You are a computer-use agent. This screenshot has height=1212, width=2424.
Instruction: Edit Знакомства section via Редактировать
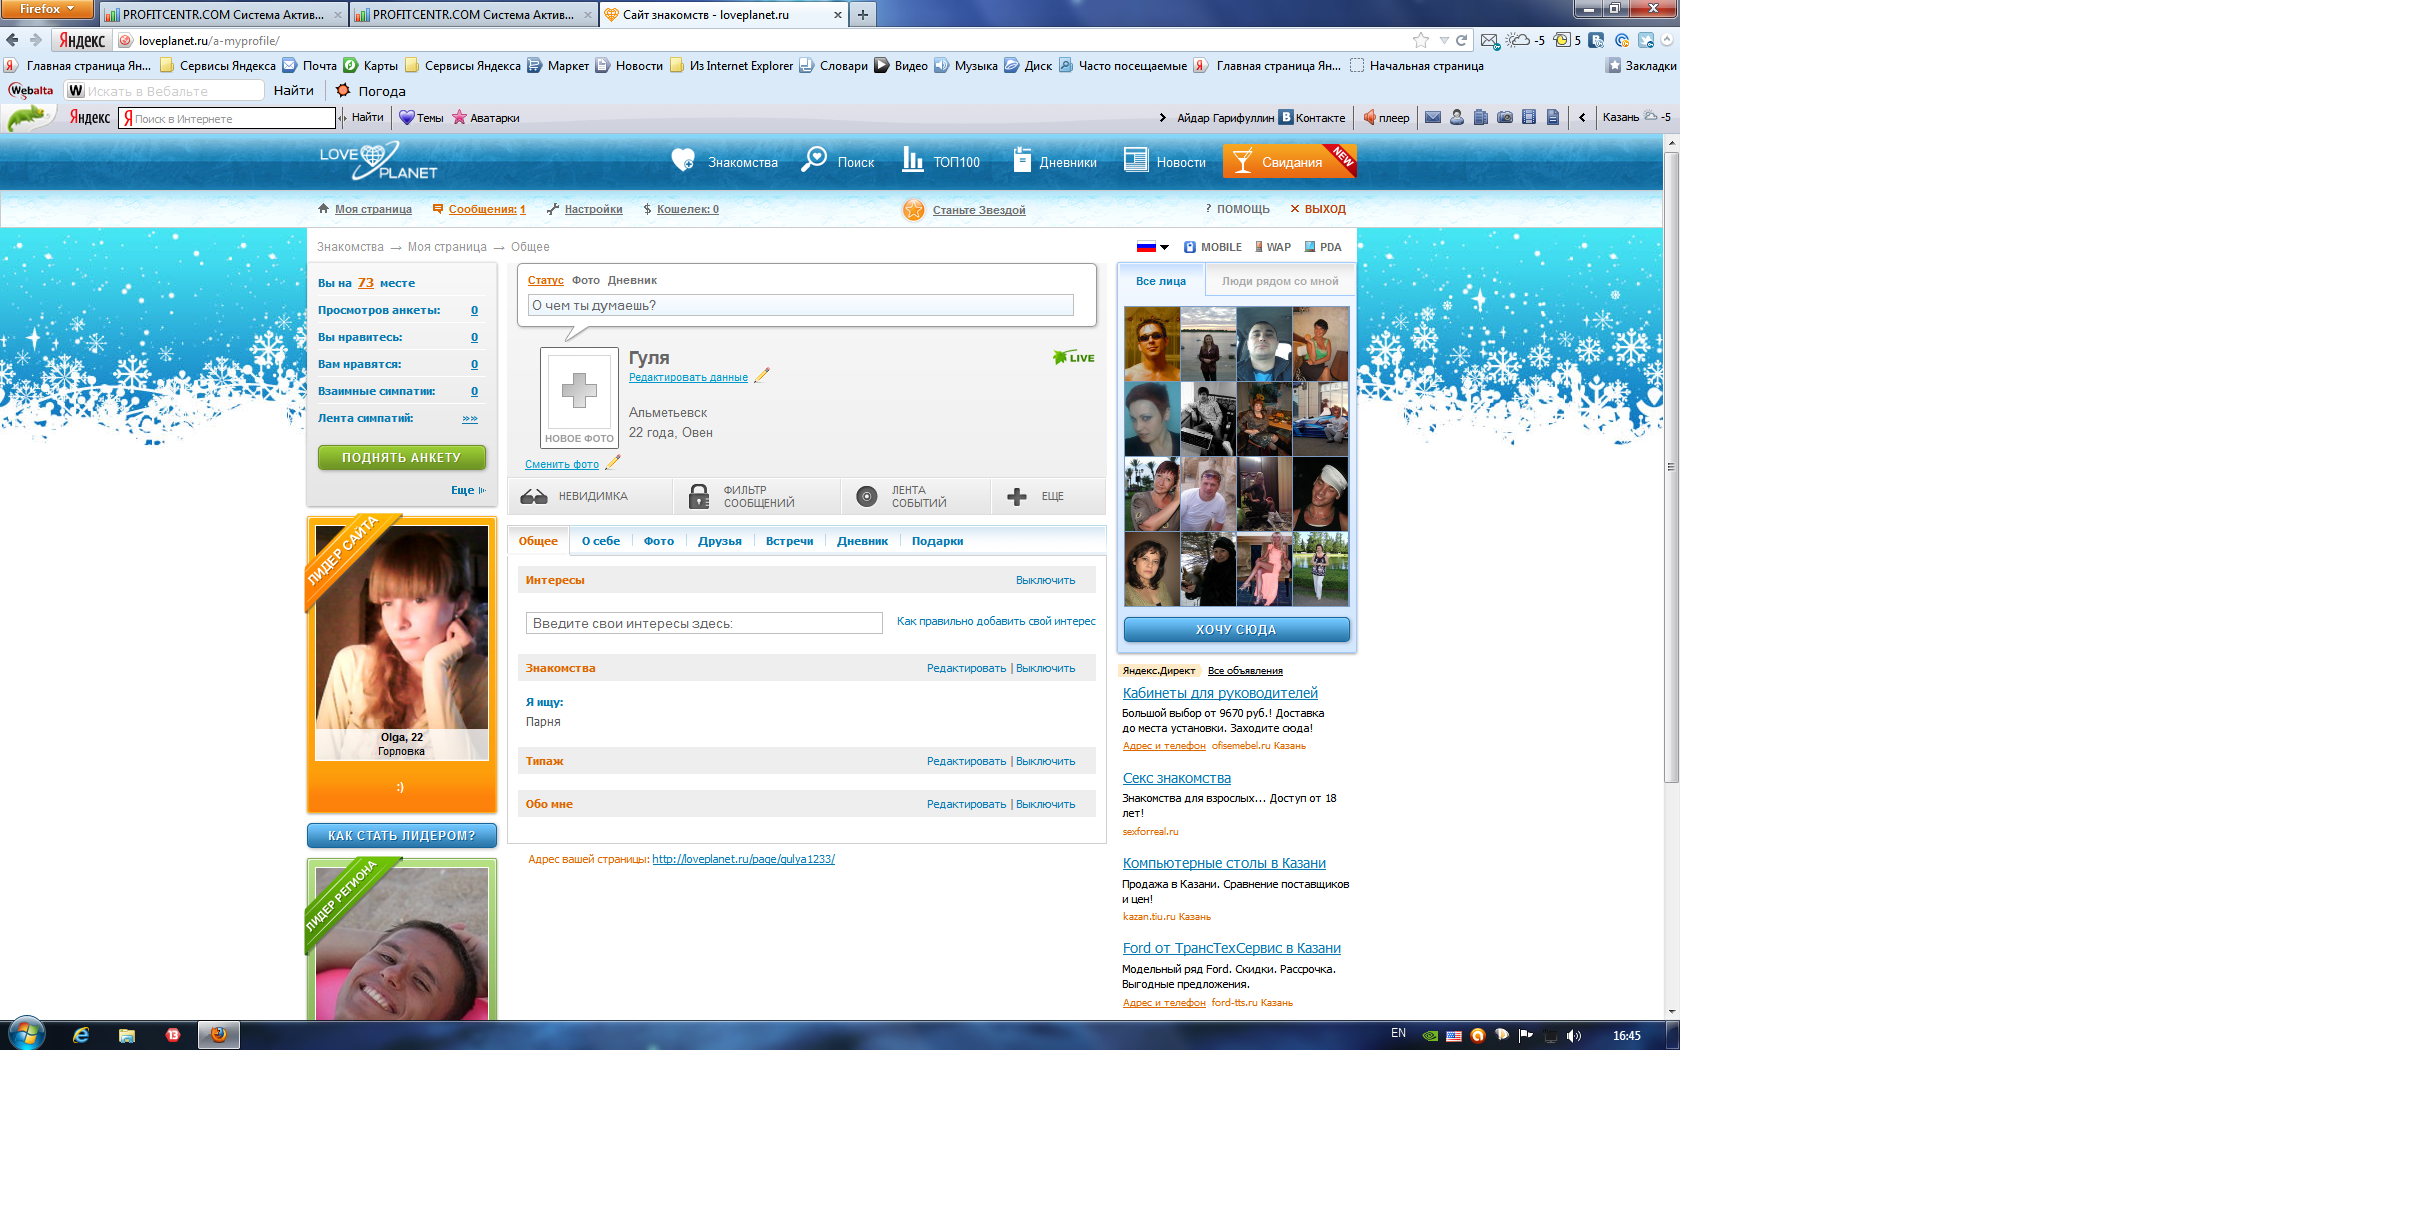pyautogui.click(x=966, y=668)
